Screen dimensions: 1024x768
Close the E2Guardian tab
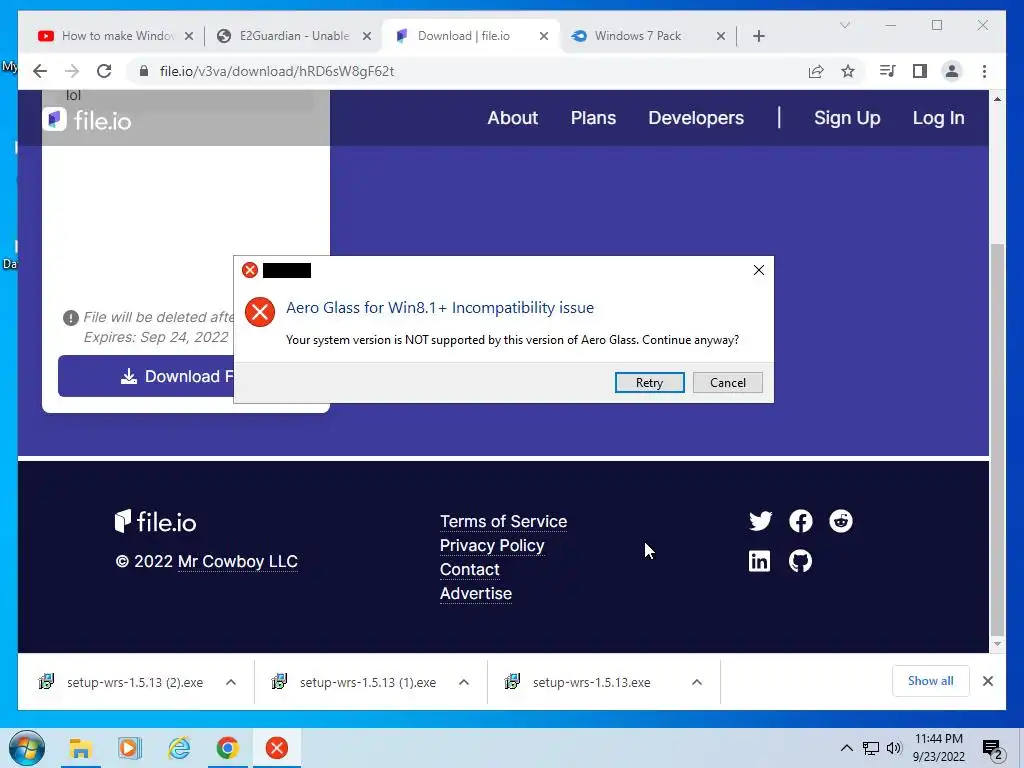click(x=366, y=36)
